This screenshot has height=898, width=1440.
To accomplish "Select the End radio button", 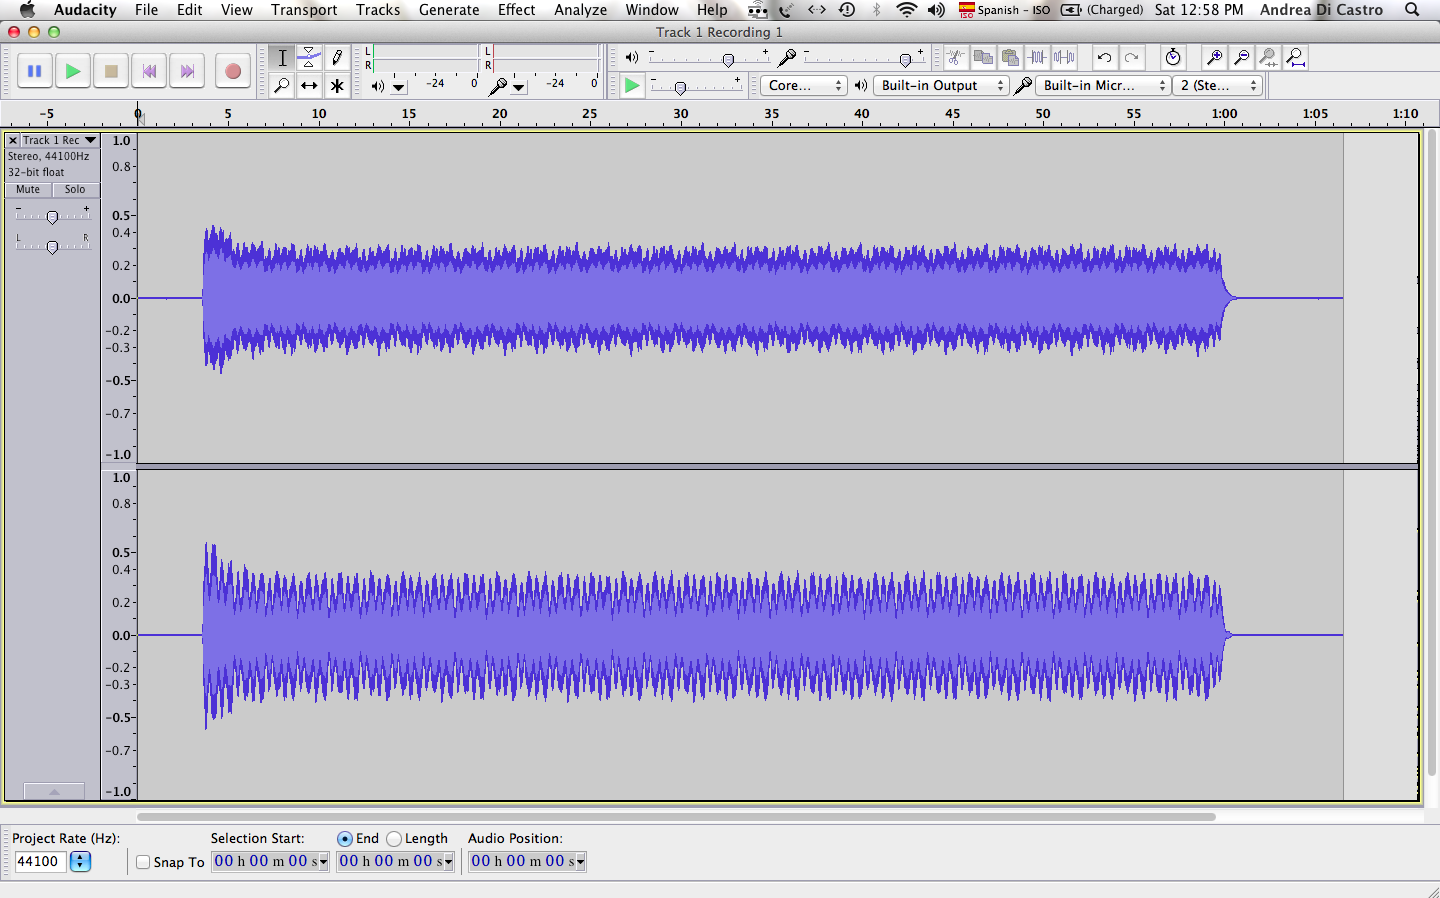I will point(345,839).
